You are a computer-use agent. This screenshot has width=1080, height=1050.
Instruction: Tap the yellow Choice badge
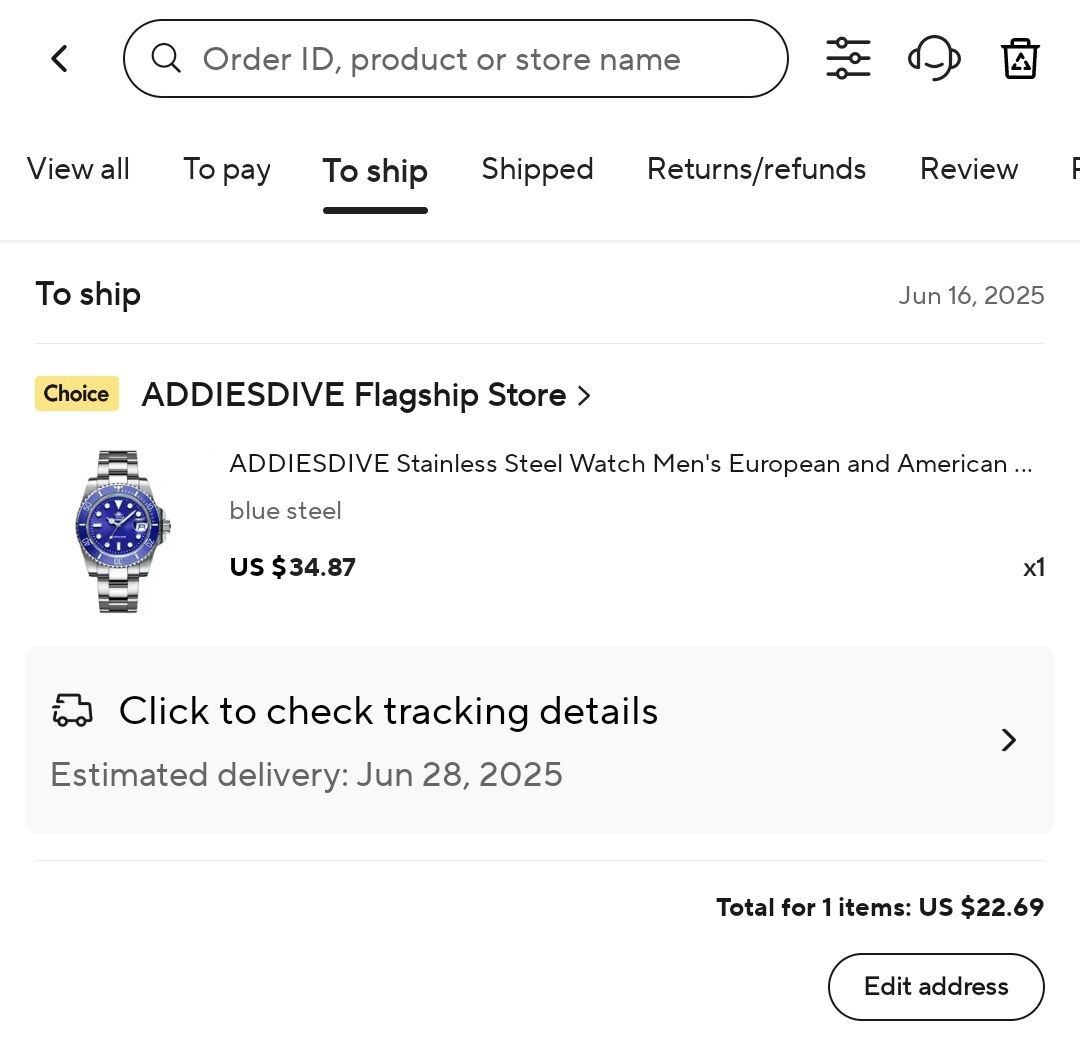76,393
